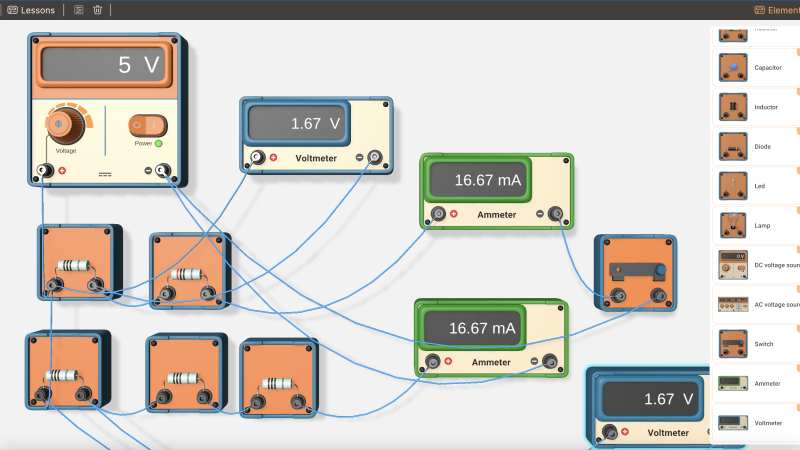Select the bottom-left resistor box

(66, 370)
